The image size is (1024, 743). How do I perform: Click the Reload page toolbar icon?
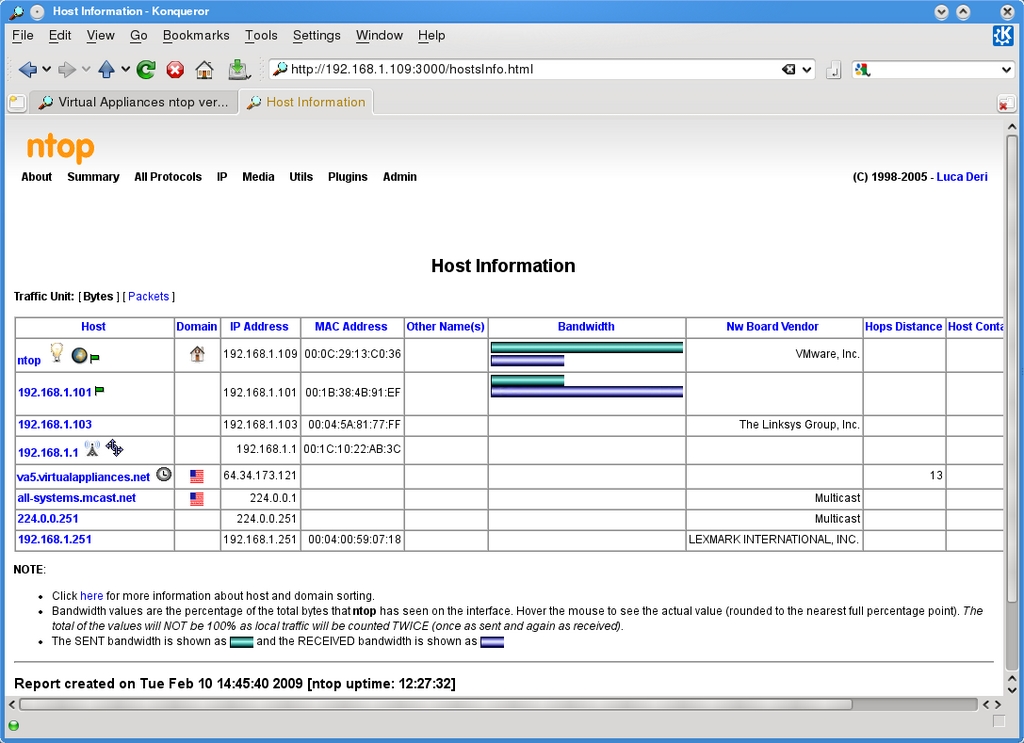(146, 69)
